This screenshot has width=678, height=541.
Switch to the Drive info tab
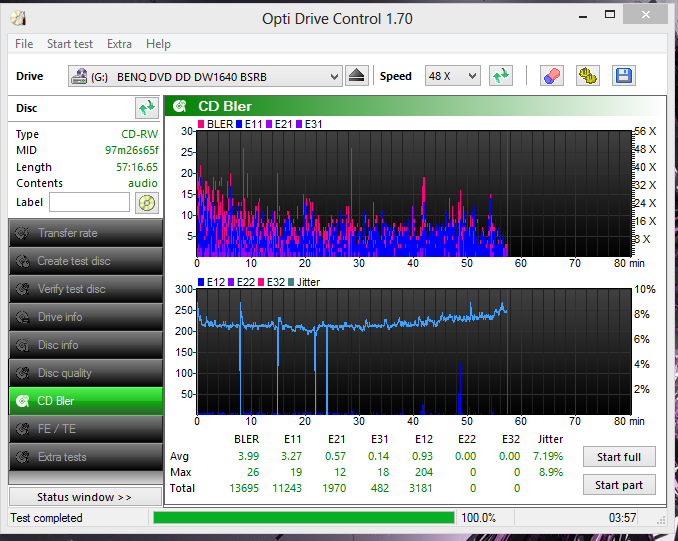point(86,317)
